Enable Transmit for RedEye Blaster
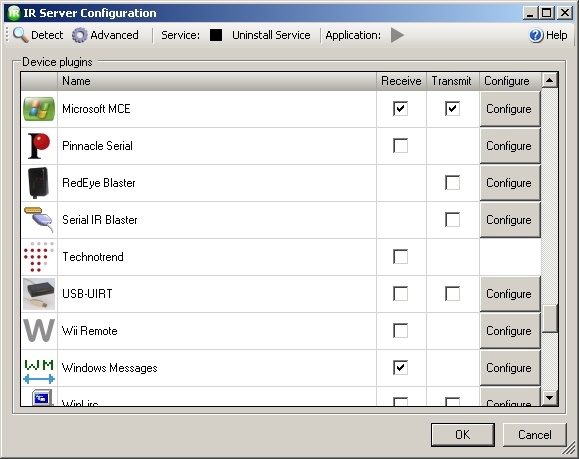Viewport: 579px width, 459px height. pyautogui.click(x=452, y=183)
